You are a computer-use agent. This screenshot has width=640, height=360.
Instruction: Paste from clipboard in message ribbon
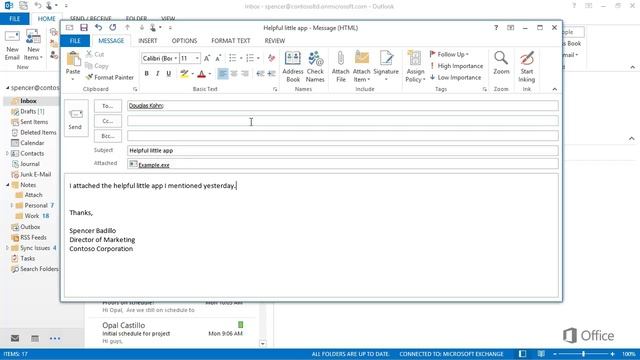click(73, 65)
